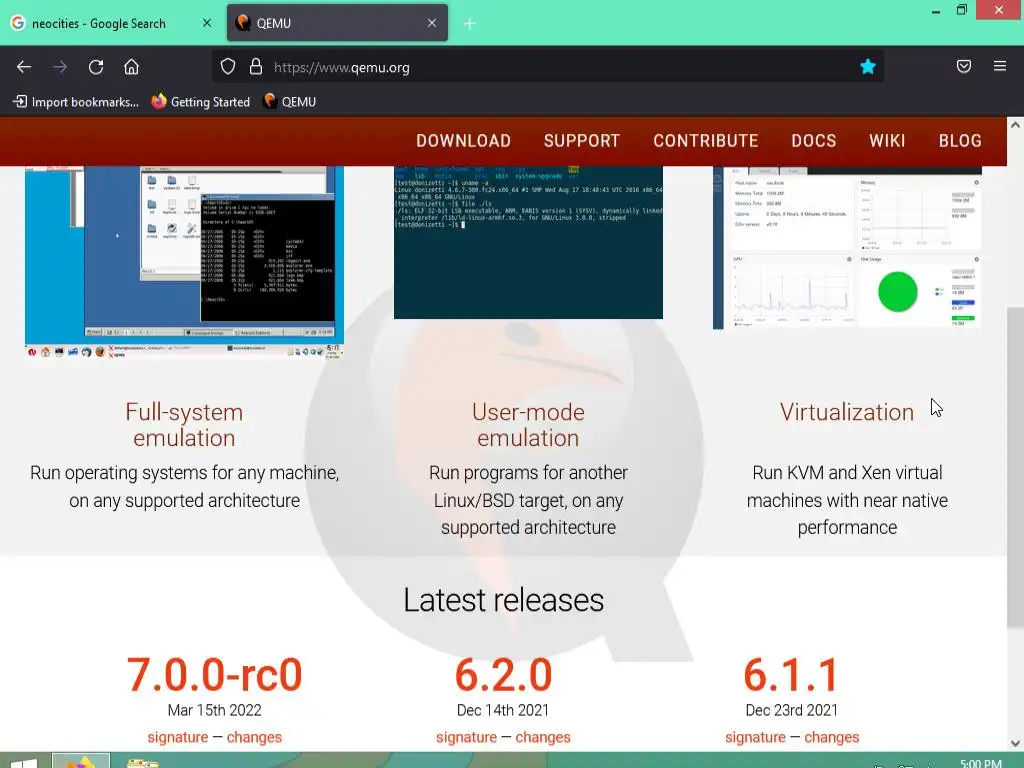Open the CONTRIBUTE nav item
Screen dimensions: 1024x768
706,141
